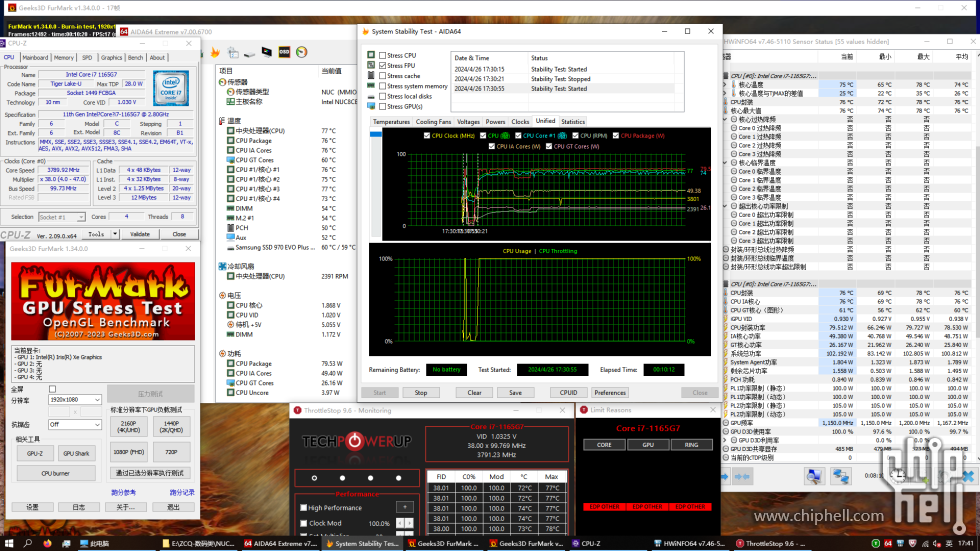This screenshot has width=980, height=551.
Task: Switch to AIDA64 Extreme taskbar item
Action: coord(280,544)
